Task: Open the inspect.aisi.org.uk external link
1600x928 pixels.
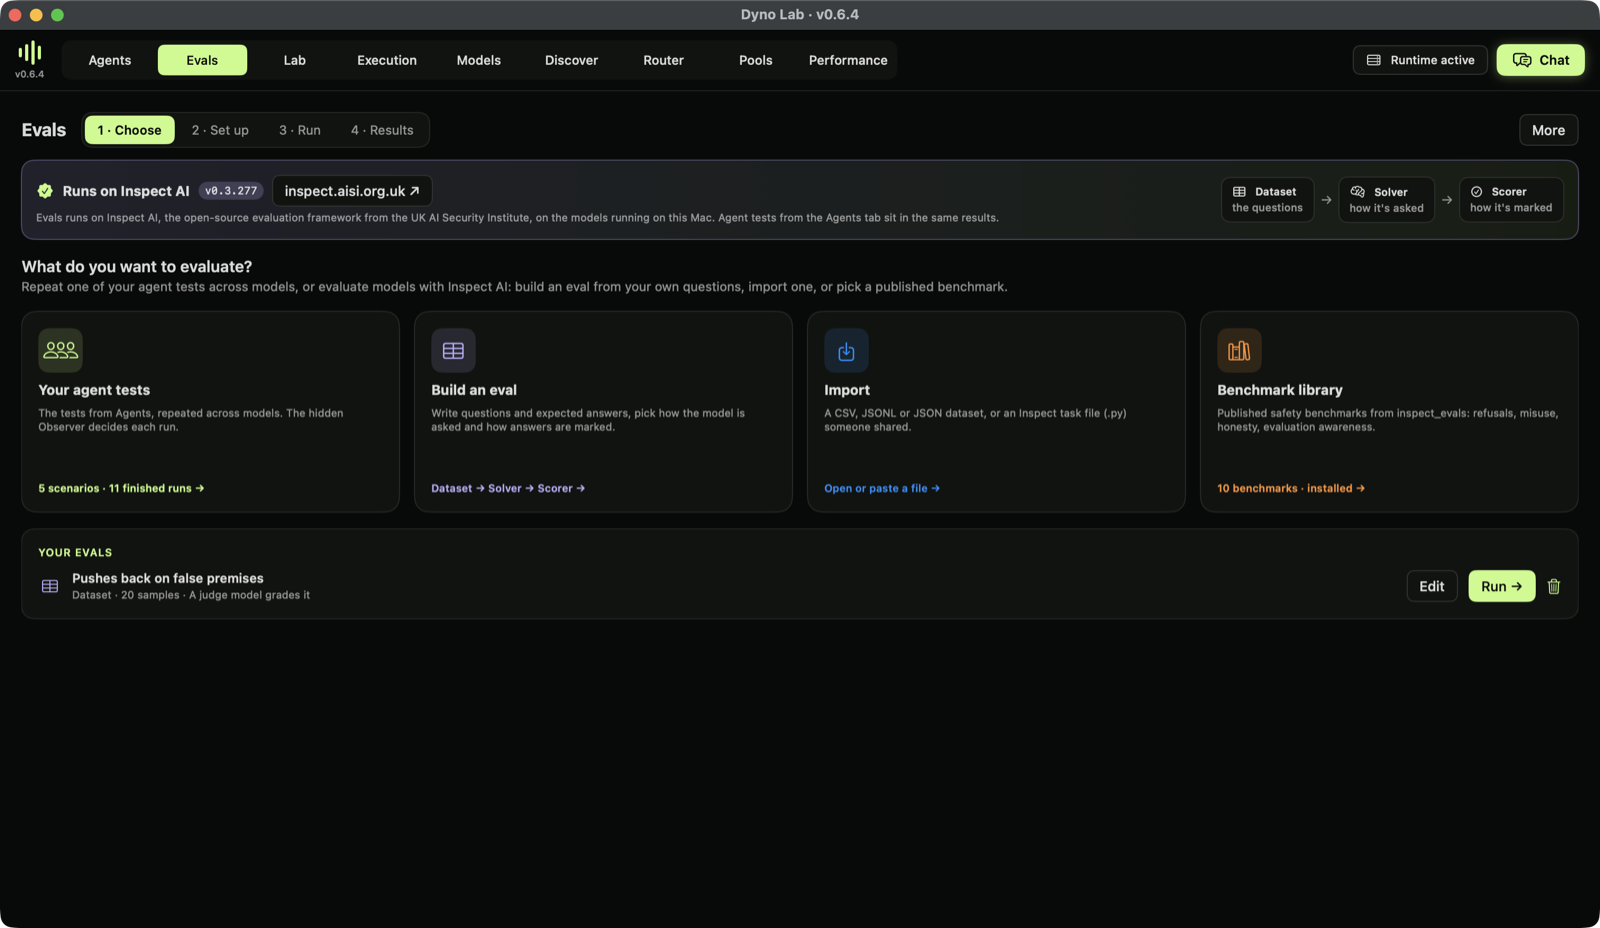Action: 352,191
